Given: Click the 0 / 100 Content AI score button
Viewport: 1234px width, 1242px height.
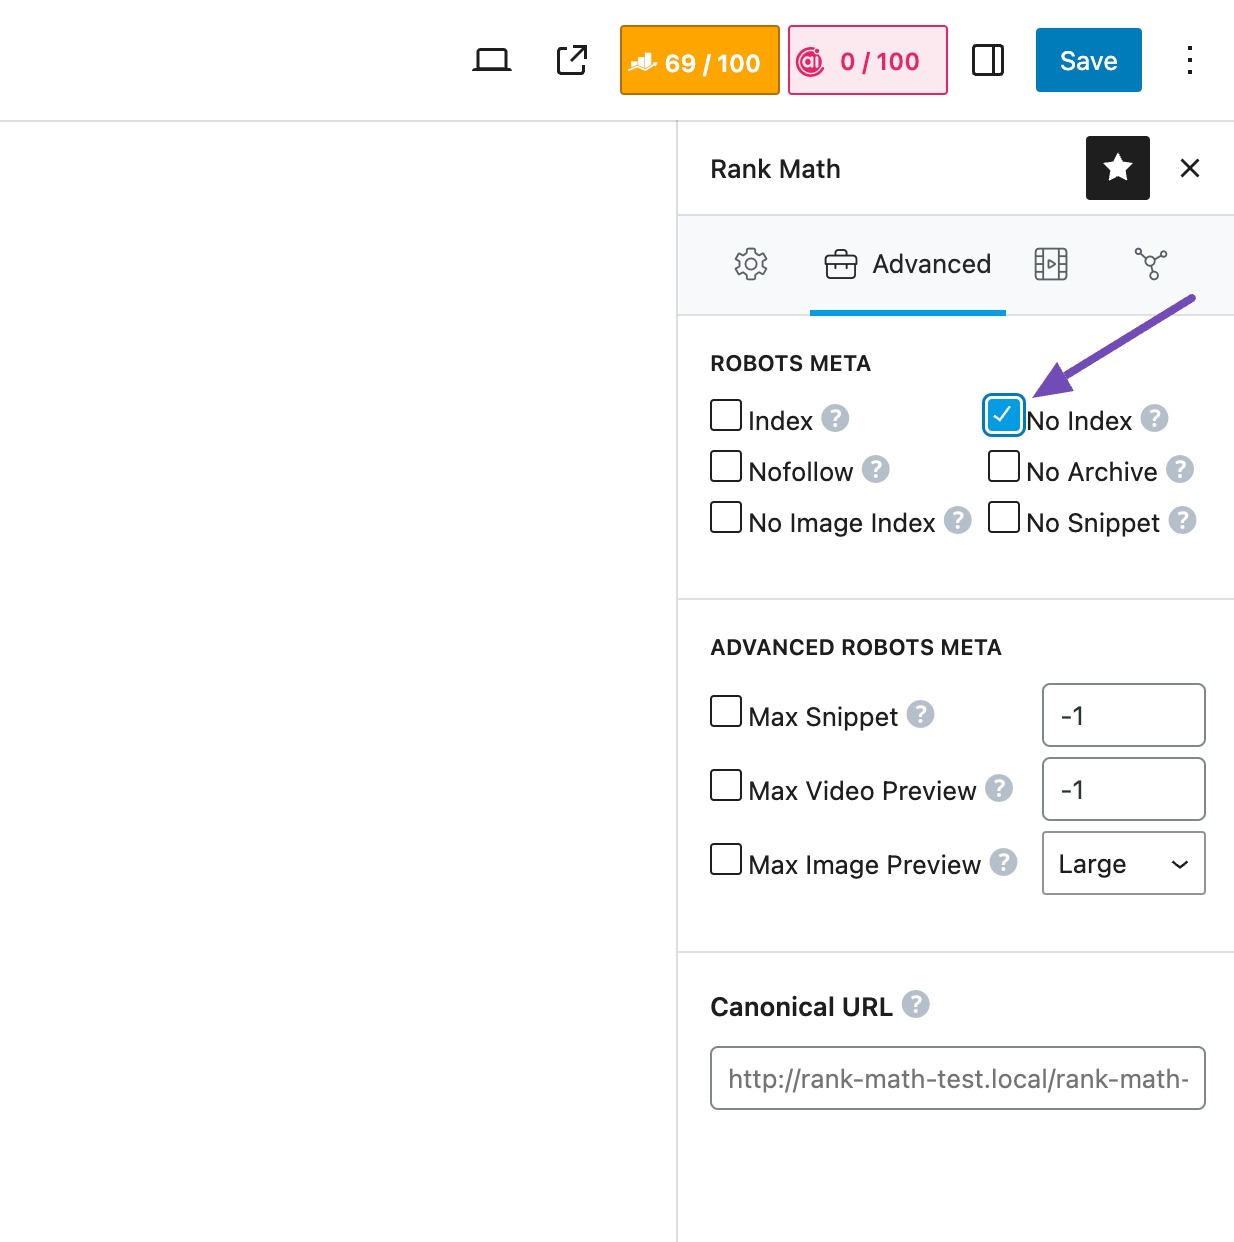Looking at the screenshot, I should point(867,61).
